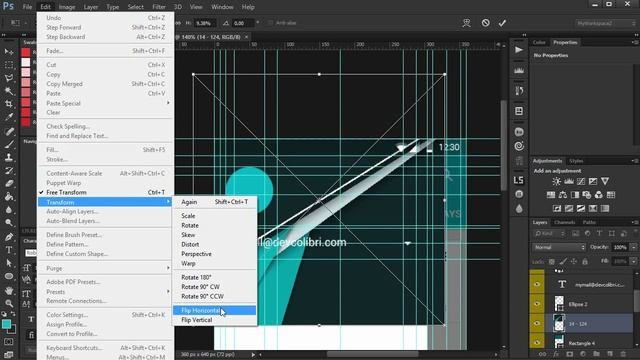The image size is (640, 360).
Task: Open the Filter menu
Action: point(159,7)
